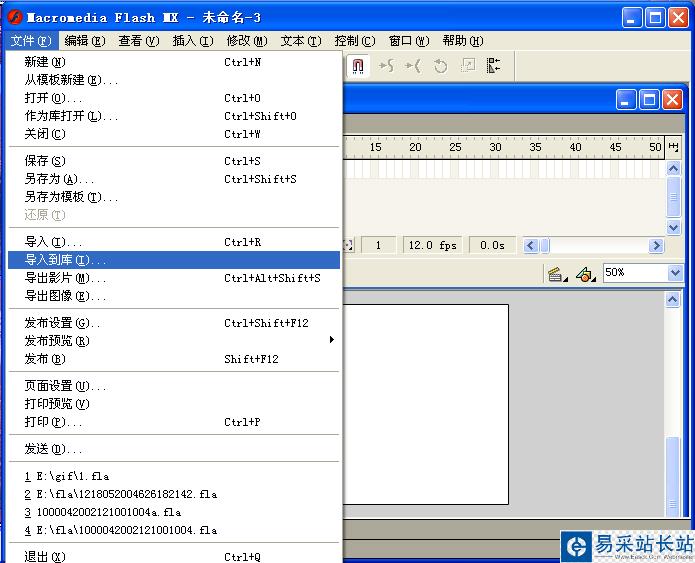Select 导出图像 menu entry

click(174, 296)
